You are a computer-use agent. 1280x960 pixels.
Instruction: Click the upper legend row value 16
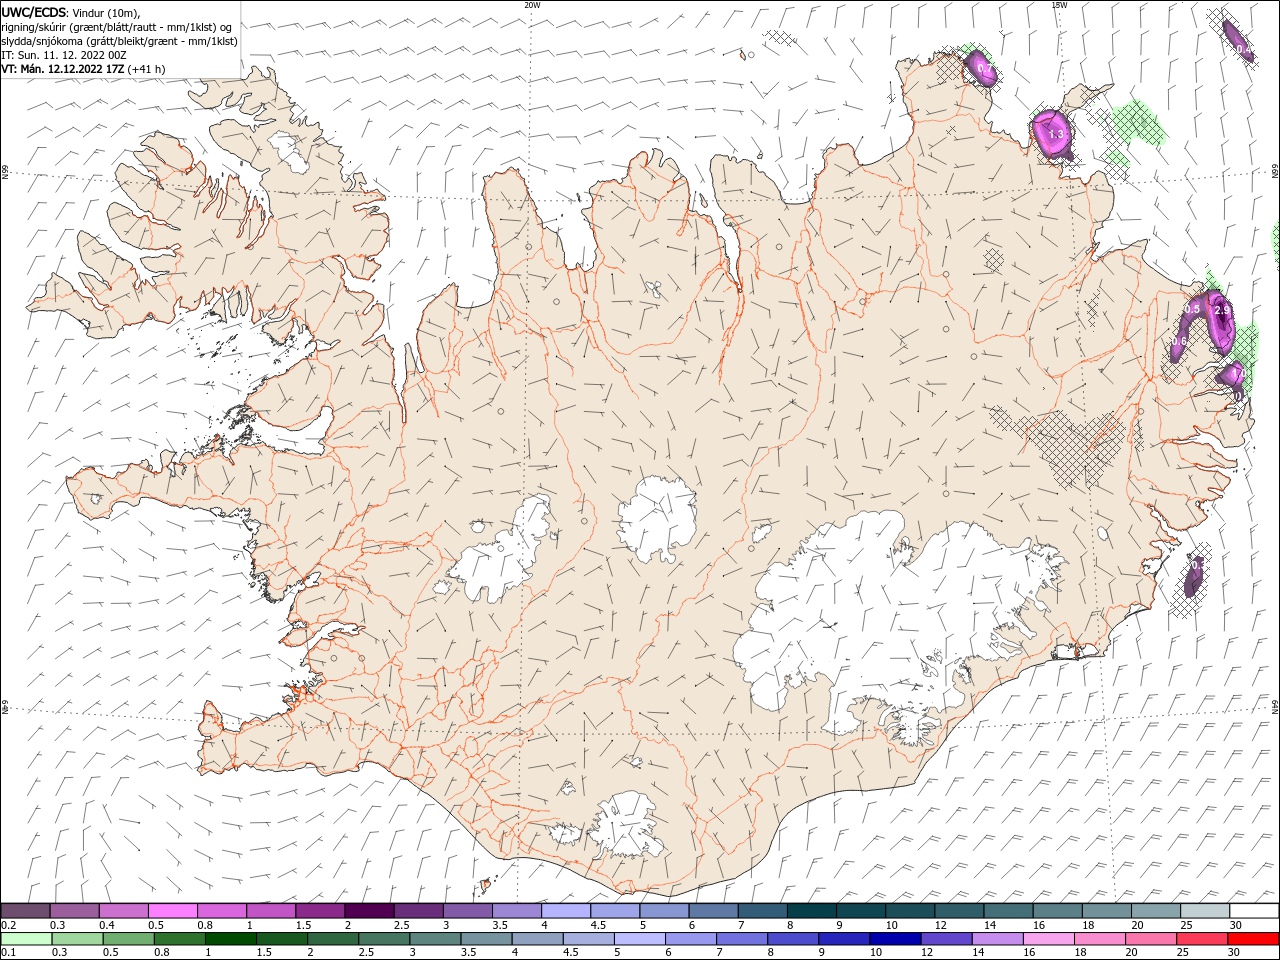[x=1039, y=925]
